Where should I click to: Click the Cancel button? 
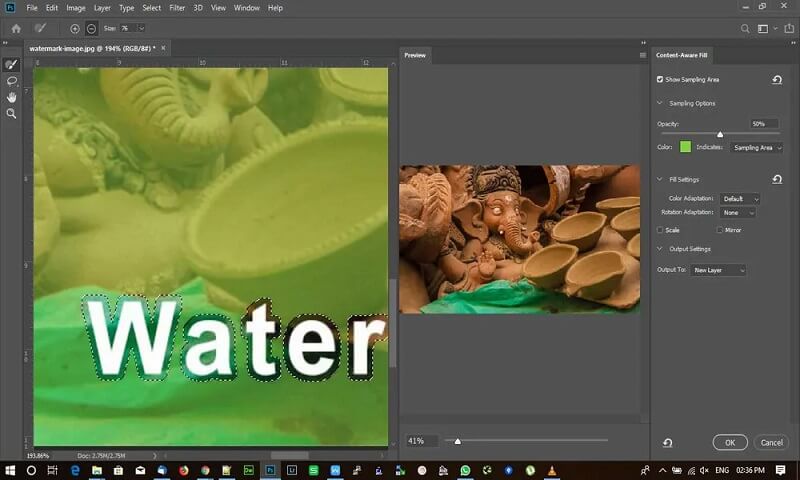coord(771,442)
